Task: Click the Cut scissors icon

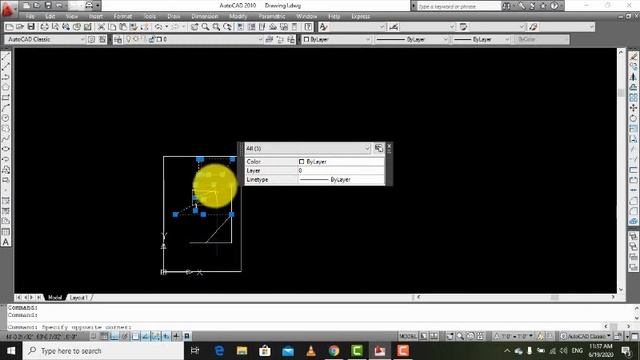Action: pyautogui.click(x=101, y=27)
